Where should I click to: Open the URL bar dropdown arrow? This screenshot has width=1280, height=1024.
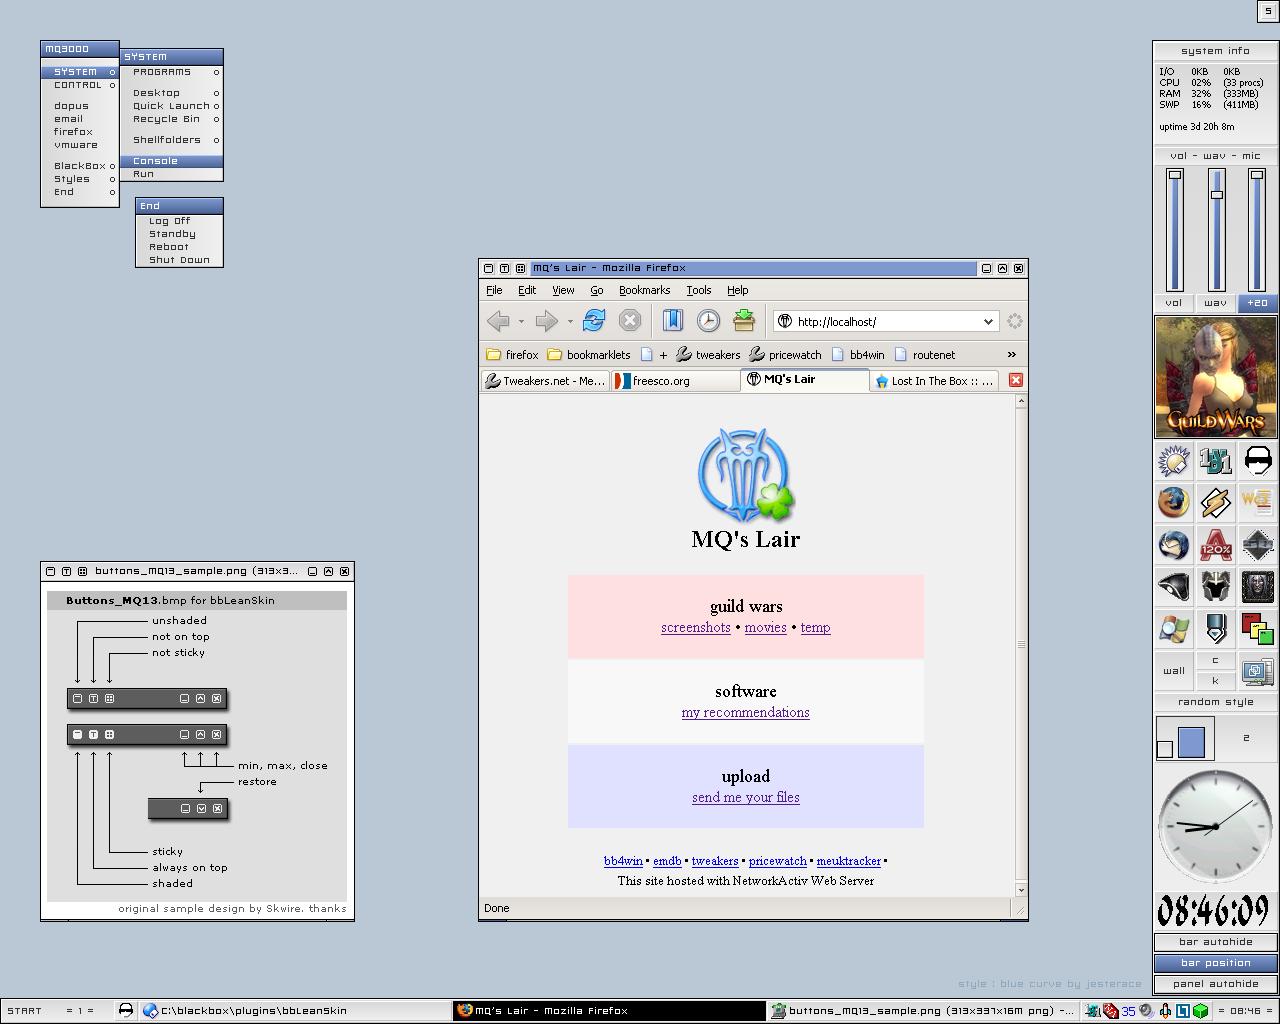tap(988, 321)
